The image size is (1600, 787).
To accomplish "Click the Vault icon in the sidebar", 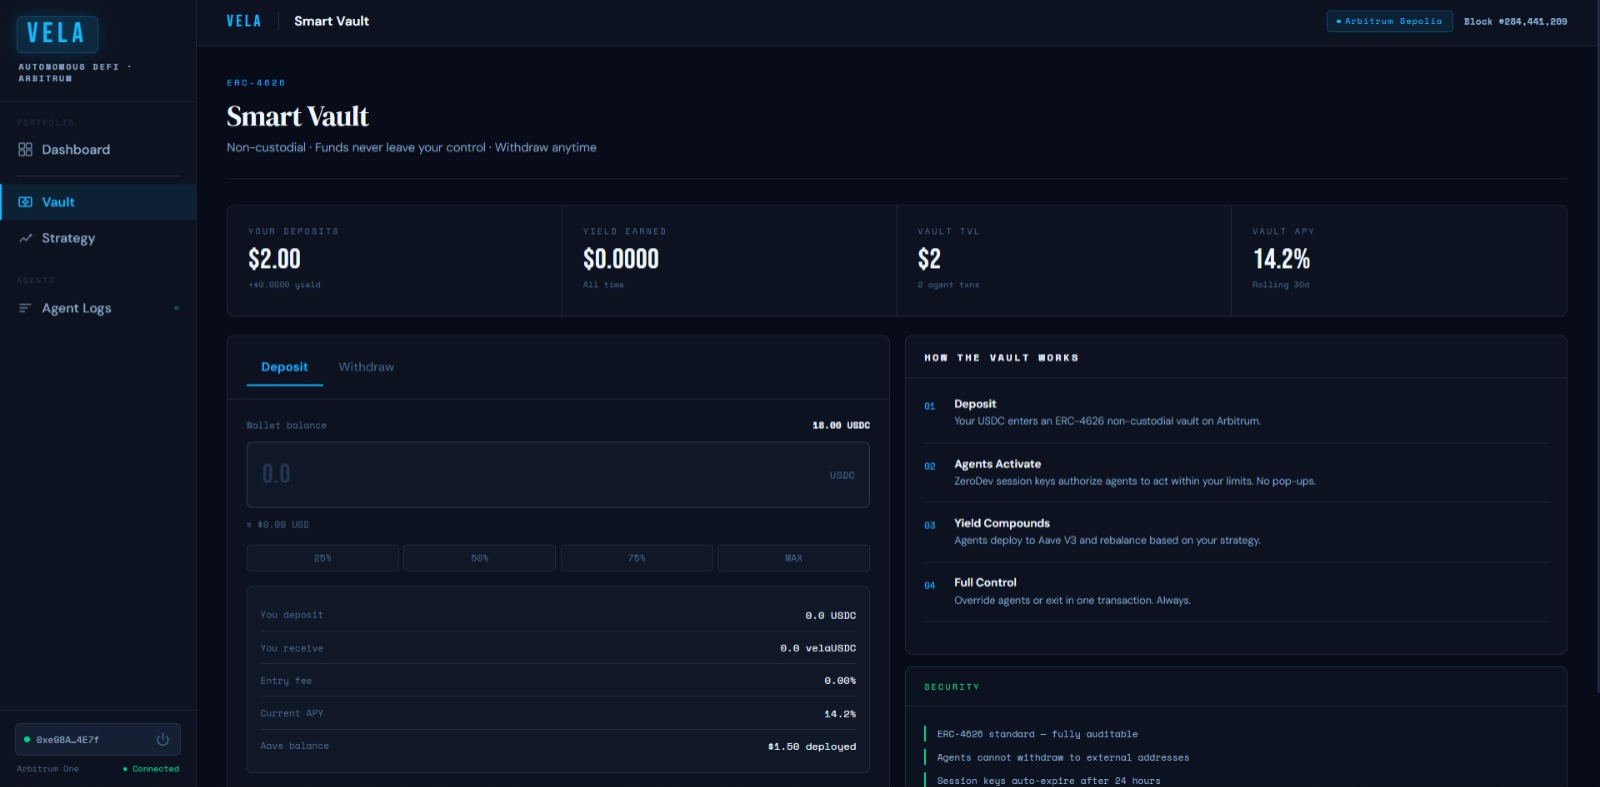I will (25, 202).
